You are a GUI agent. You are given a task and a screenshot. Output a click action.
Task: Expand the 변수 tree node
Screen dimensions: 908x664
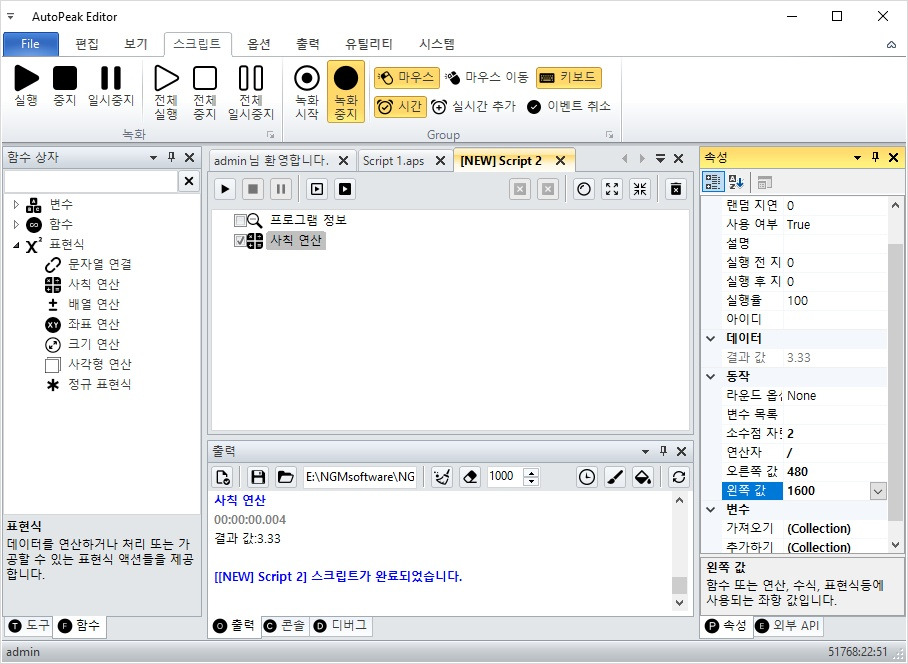pyautogui.click(x=16, y=204)
